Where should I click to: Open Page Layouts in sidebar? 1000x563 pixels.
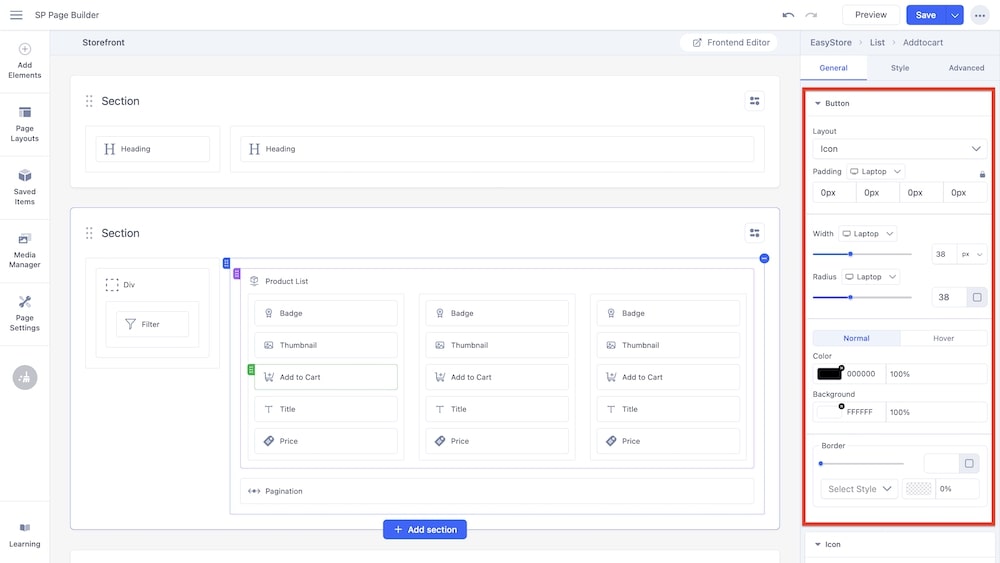coord(24,124)
